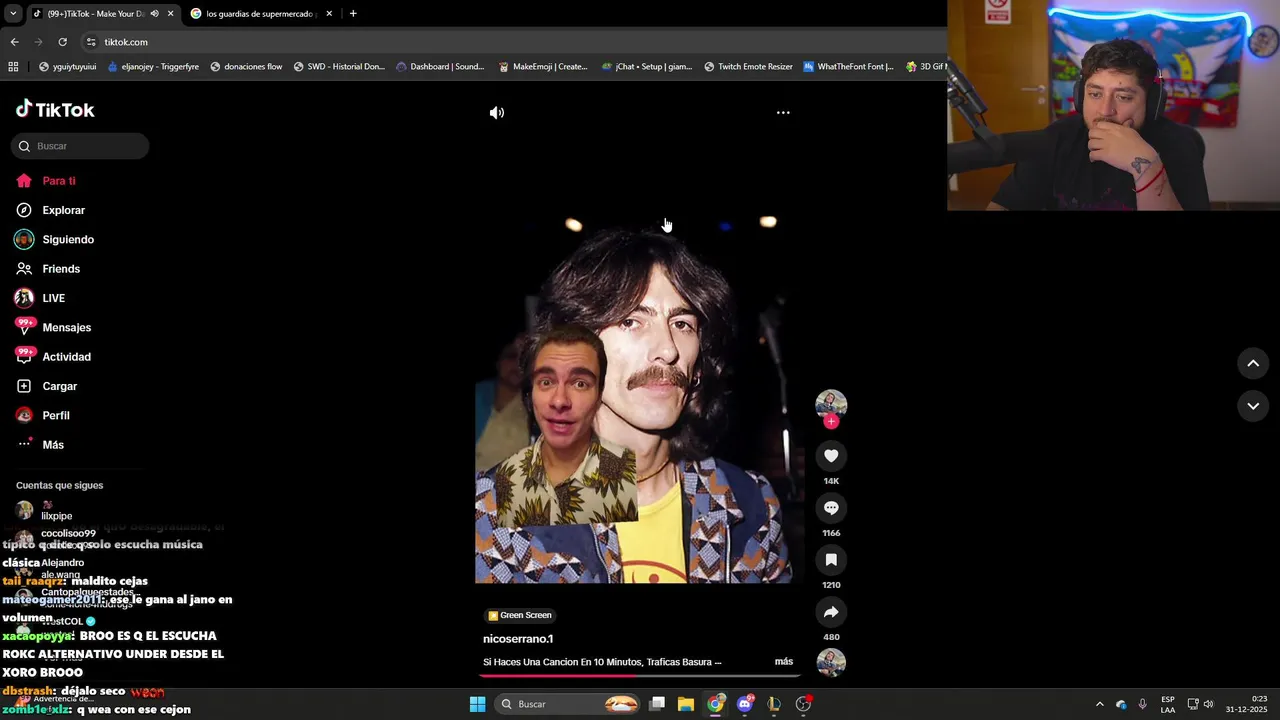Switch to Chrome on the taskbar

[715, 704]
